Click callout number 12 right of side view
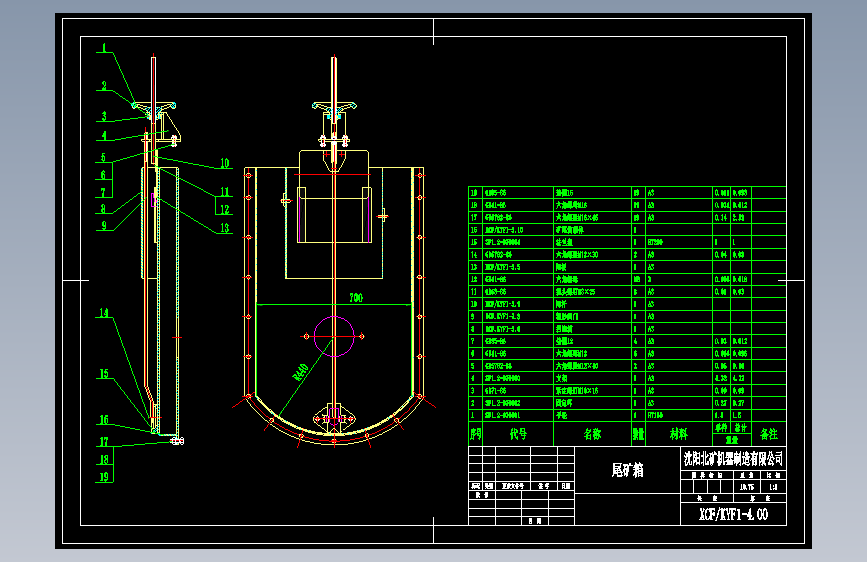This screenshot has width=867, height=562. coord(224,210)
